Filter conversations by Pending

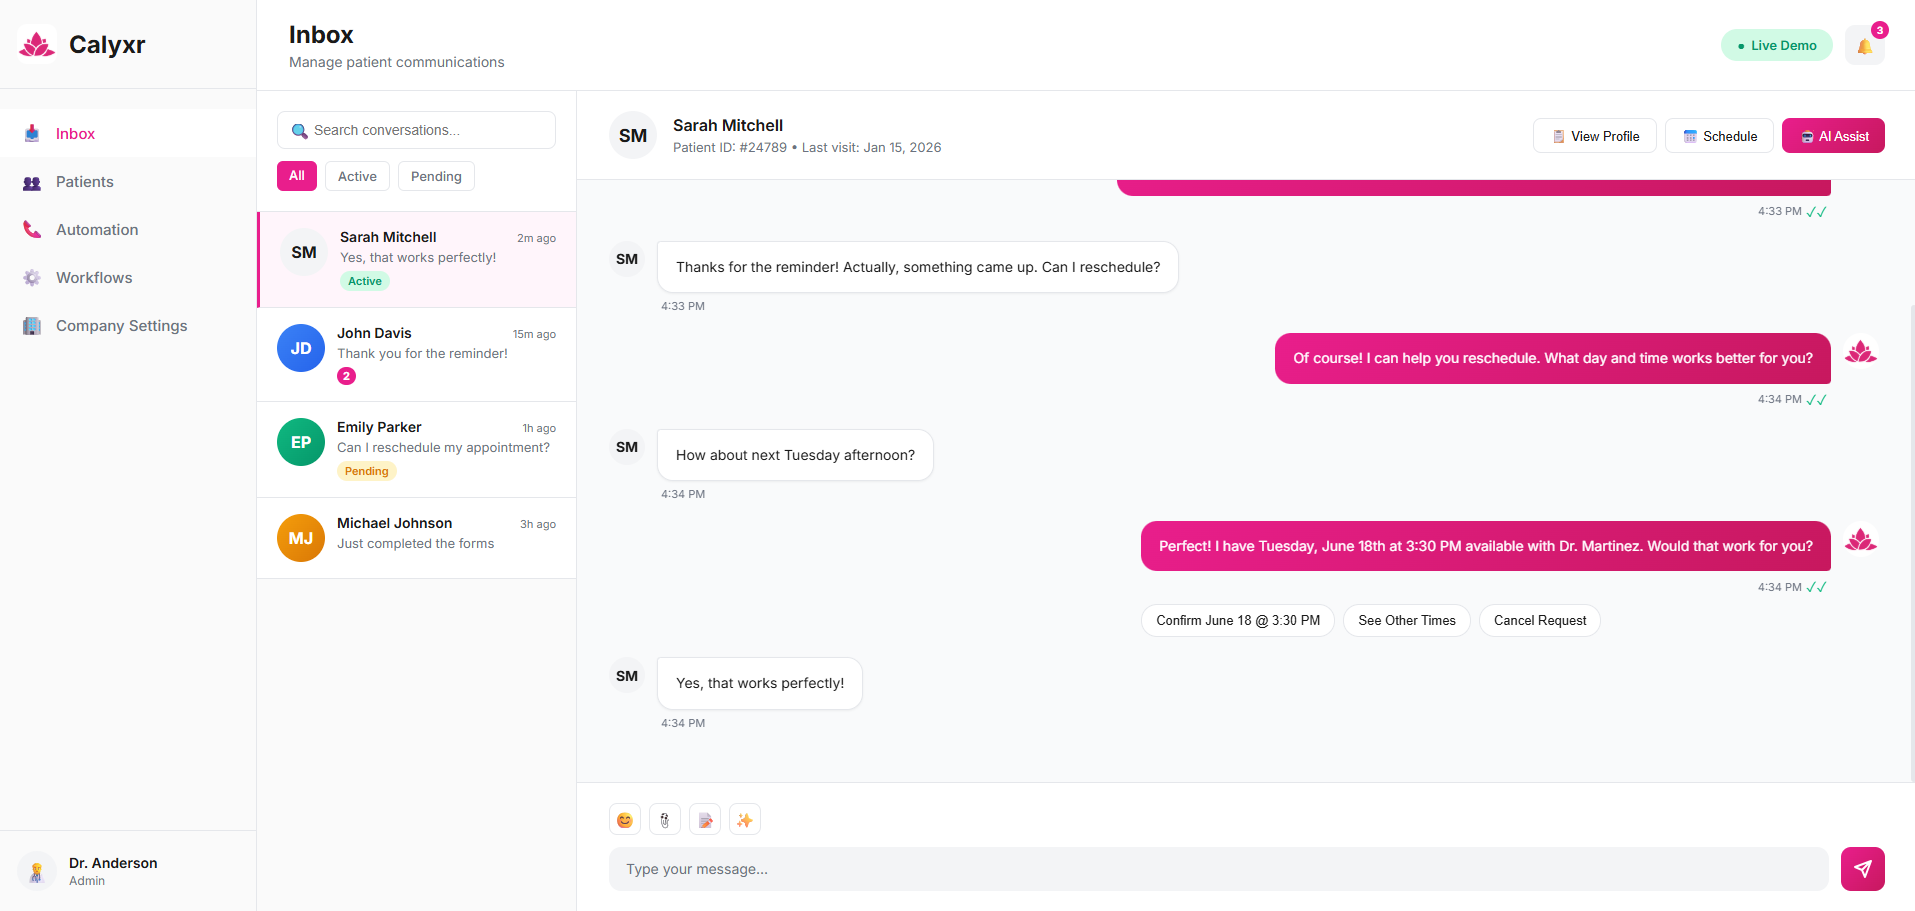point(436,176)
